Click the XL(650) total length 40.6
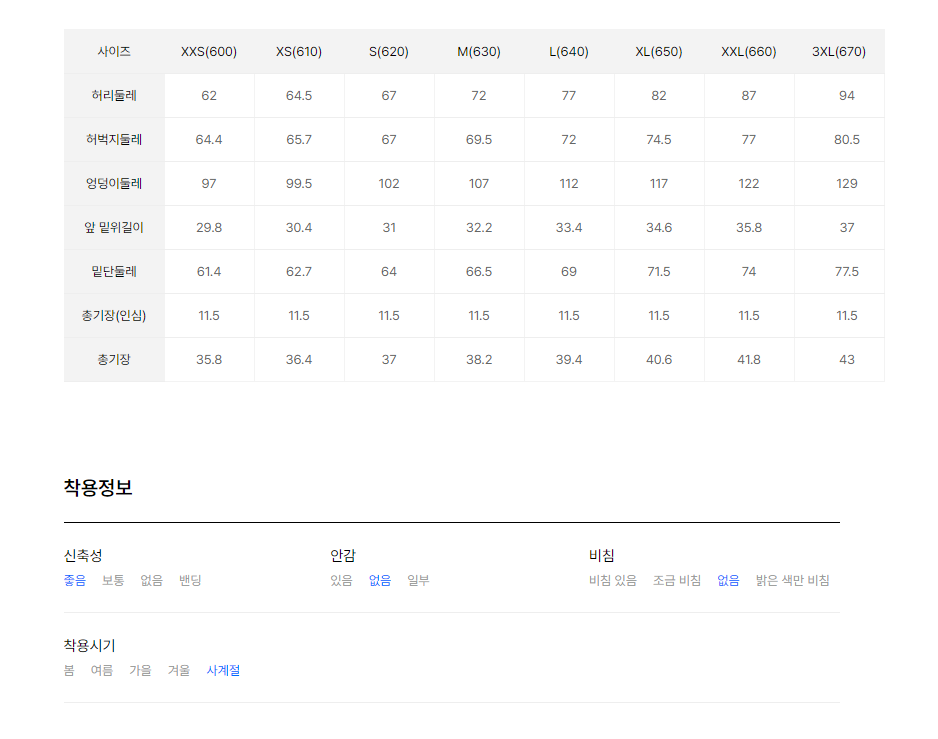The width and height of the screenshot is (938, 739). click(x=659, y=360)
